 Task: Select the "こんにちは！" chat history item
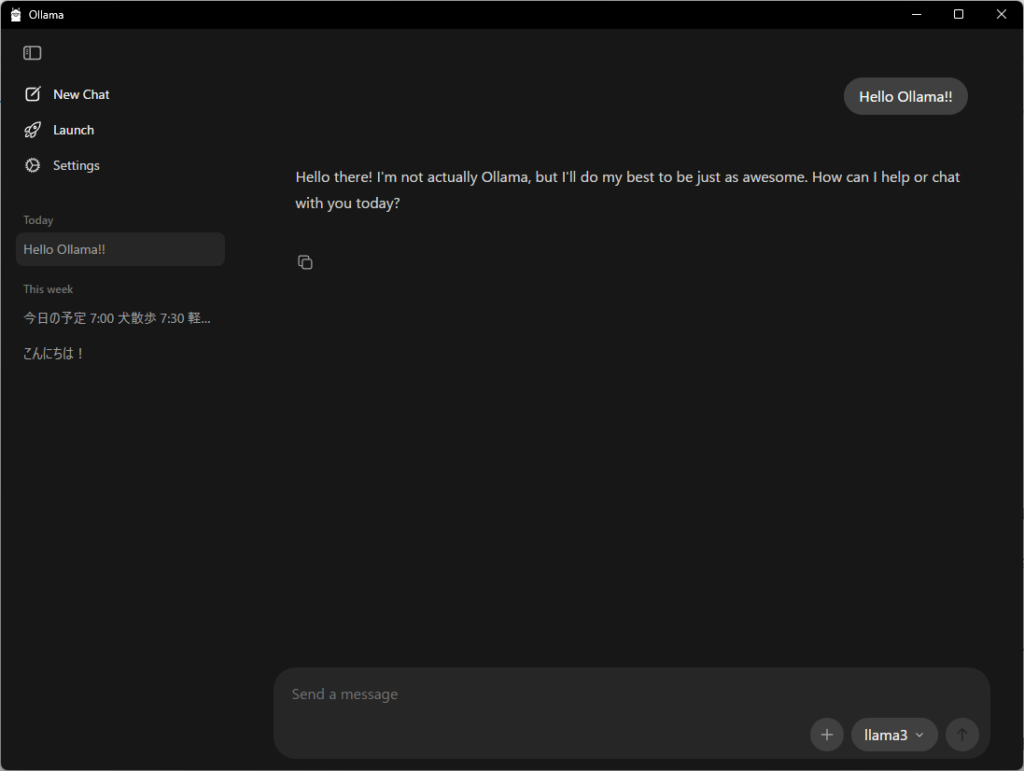55,353
